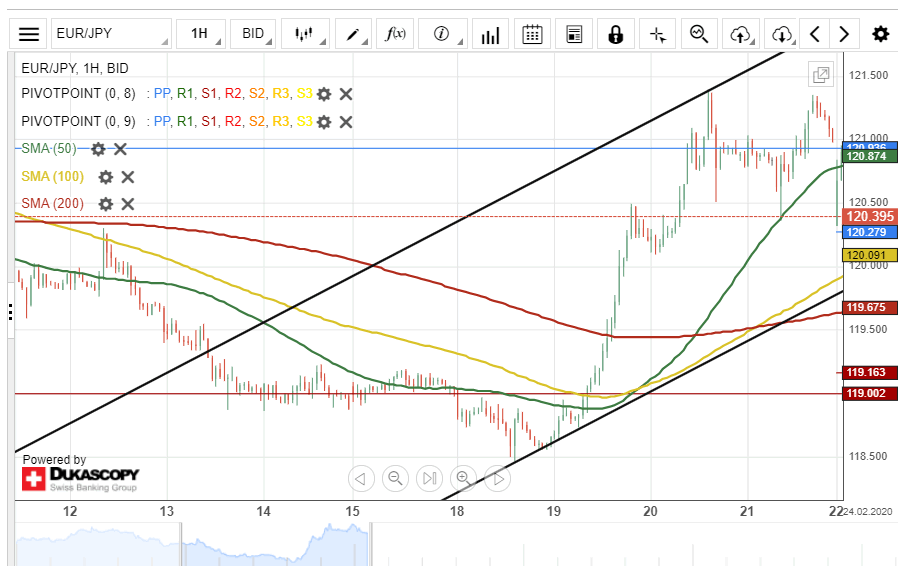Click the timeline overview navigator strip
Viewport: 904px width, 570px height.
[400, 545]
